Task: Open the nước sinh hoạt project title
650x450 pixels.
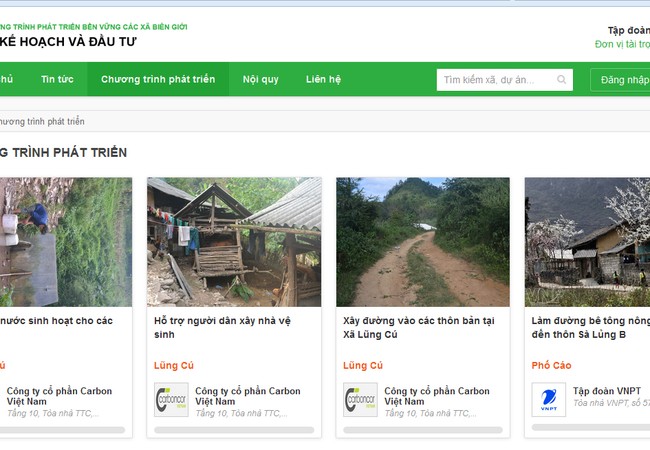Action: [x=56, y=321]
